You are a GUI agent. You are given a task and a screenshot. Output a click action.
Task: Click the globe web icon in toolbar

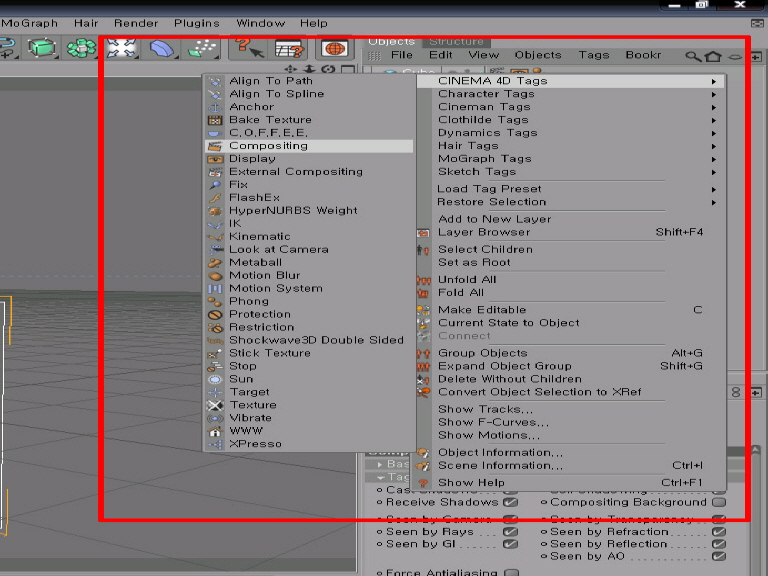tap(335, 48)
